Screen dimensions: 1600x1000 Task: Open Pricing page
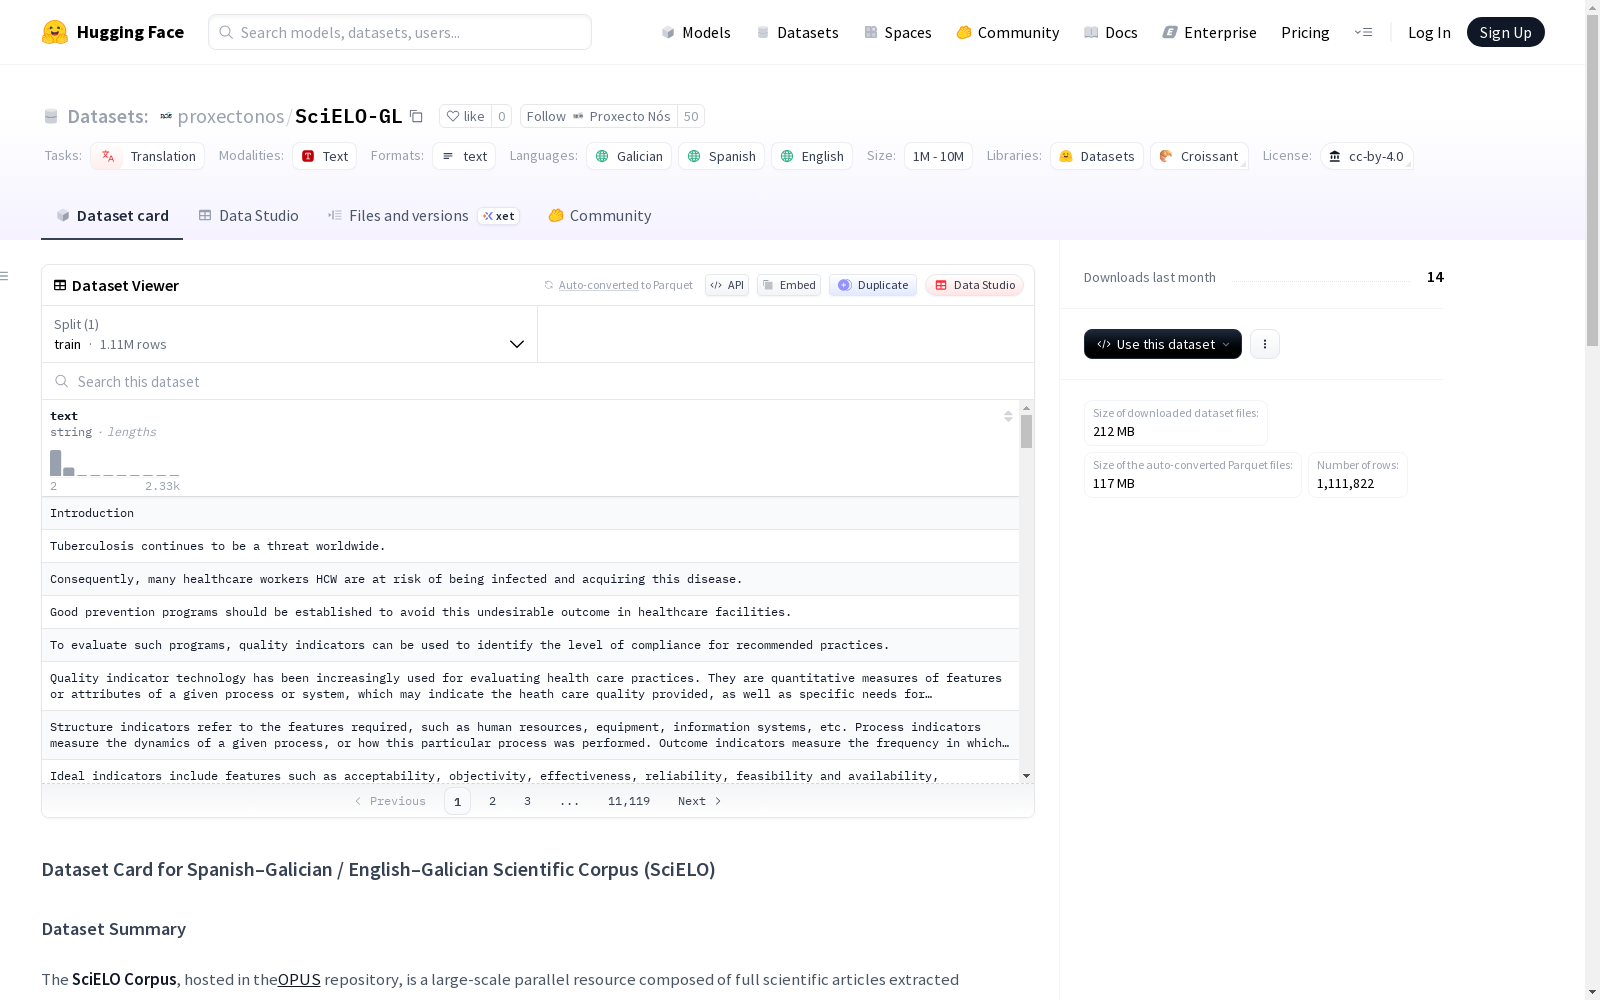coord(1305,32)
